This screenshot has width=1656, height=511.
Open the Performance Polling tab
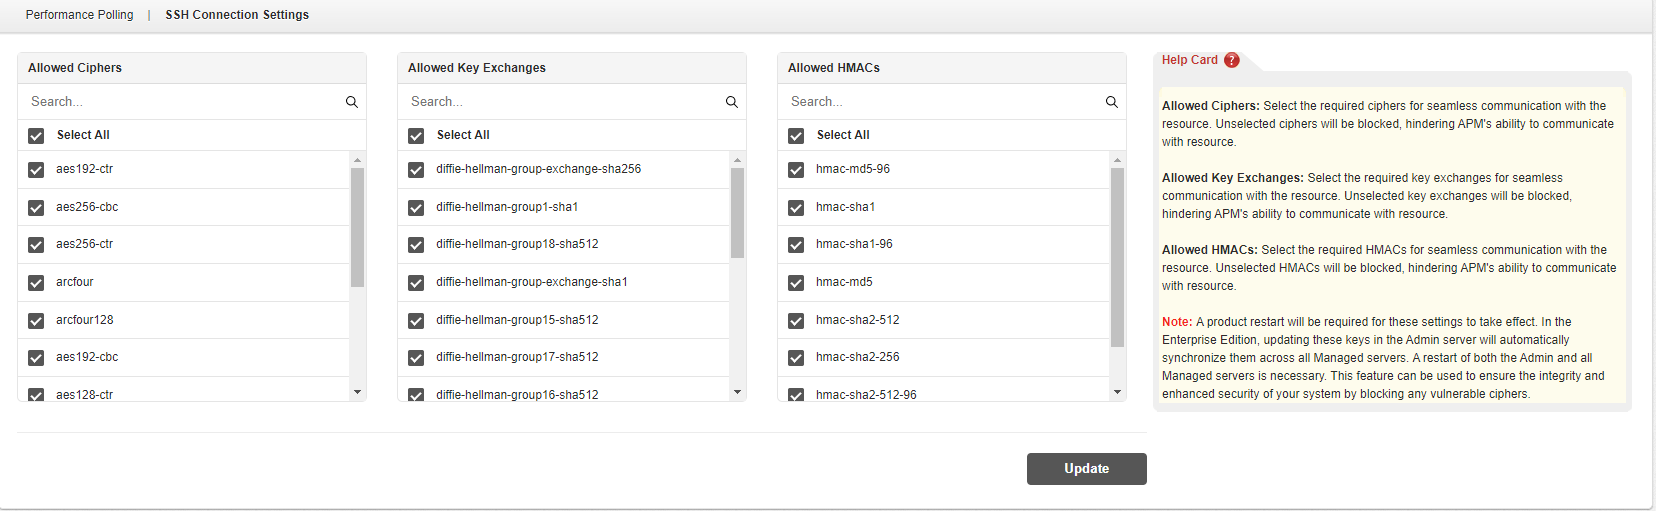coord(80,15)
